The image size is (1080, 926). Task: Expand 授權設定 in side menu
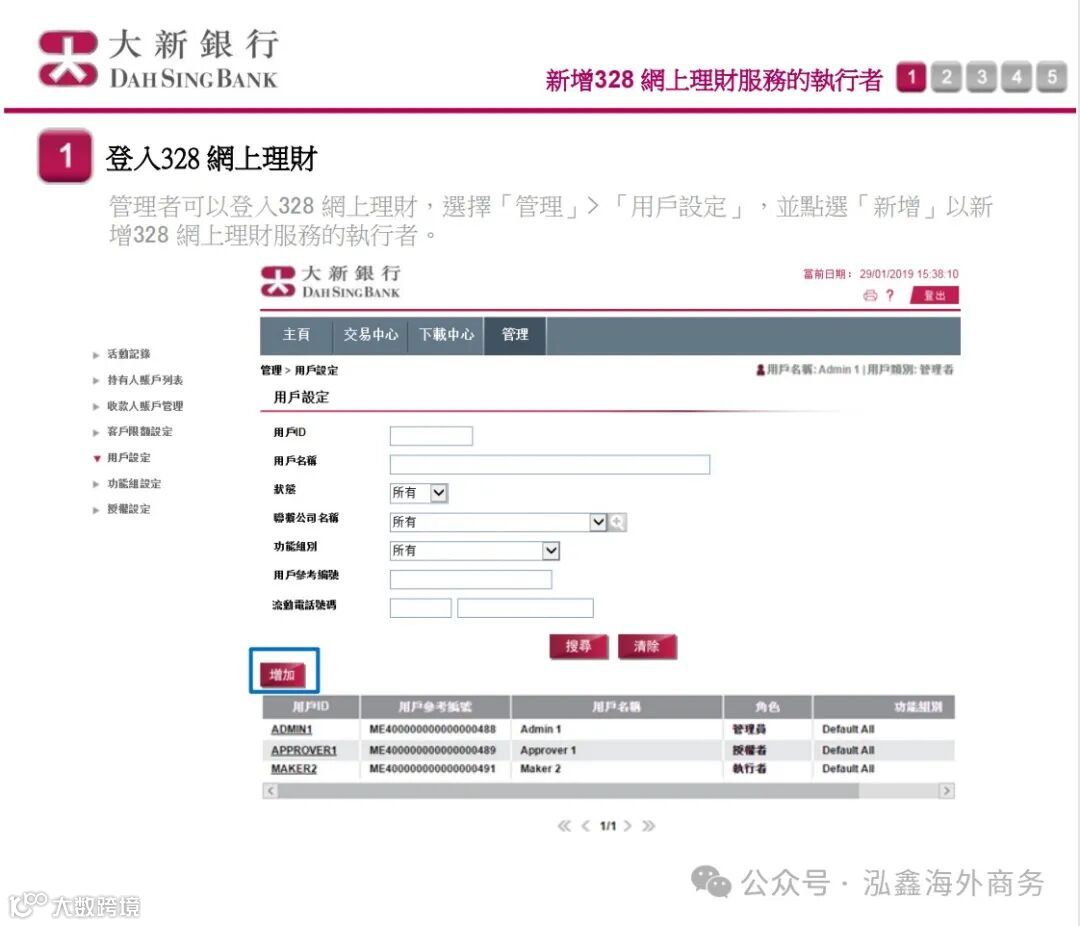pos(122,509)
